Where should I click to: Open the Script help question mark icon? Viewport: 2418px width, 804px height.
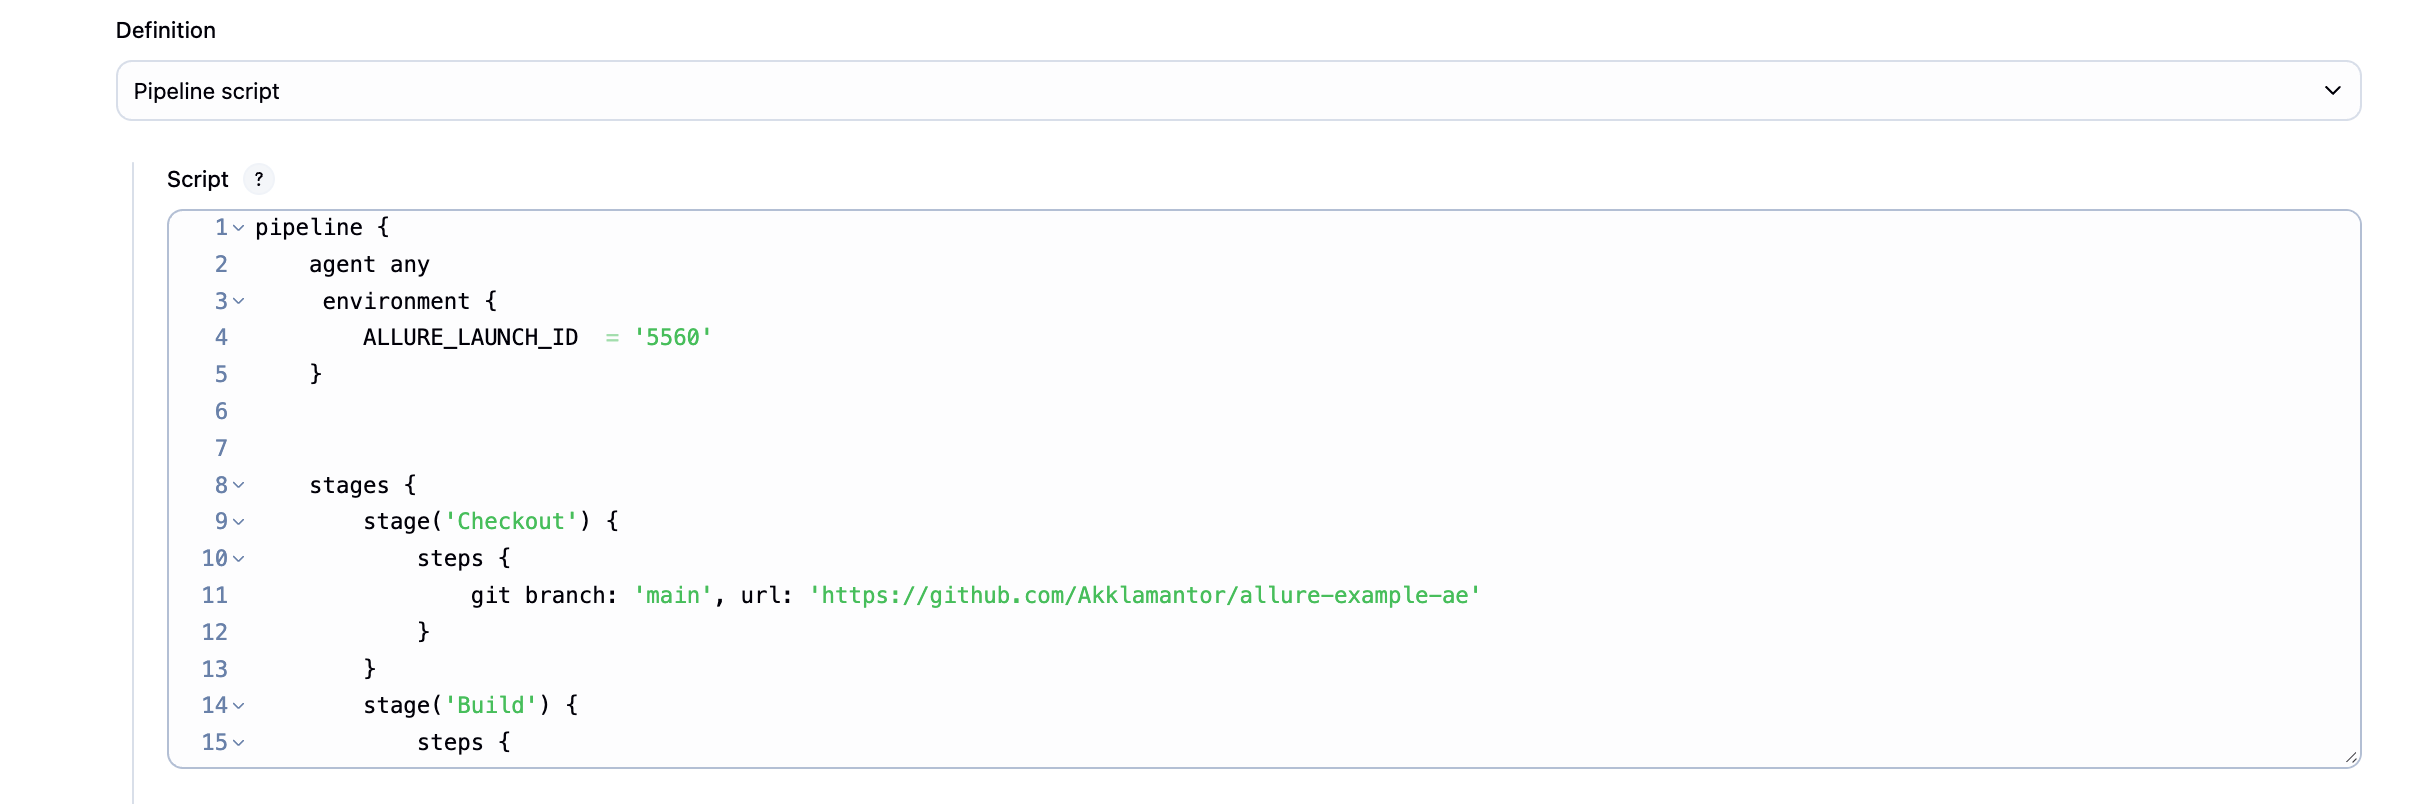click(x=259, y=179)
